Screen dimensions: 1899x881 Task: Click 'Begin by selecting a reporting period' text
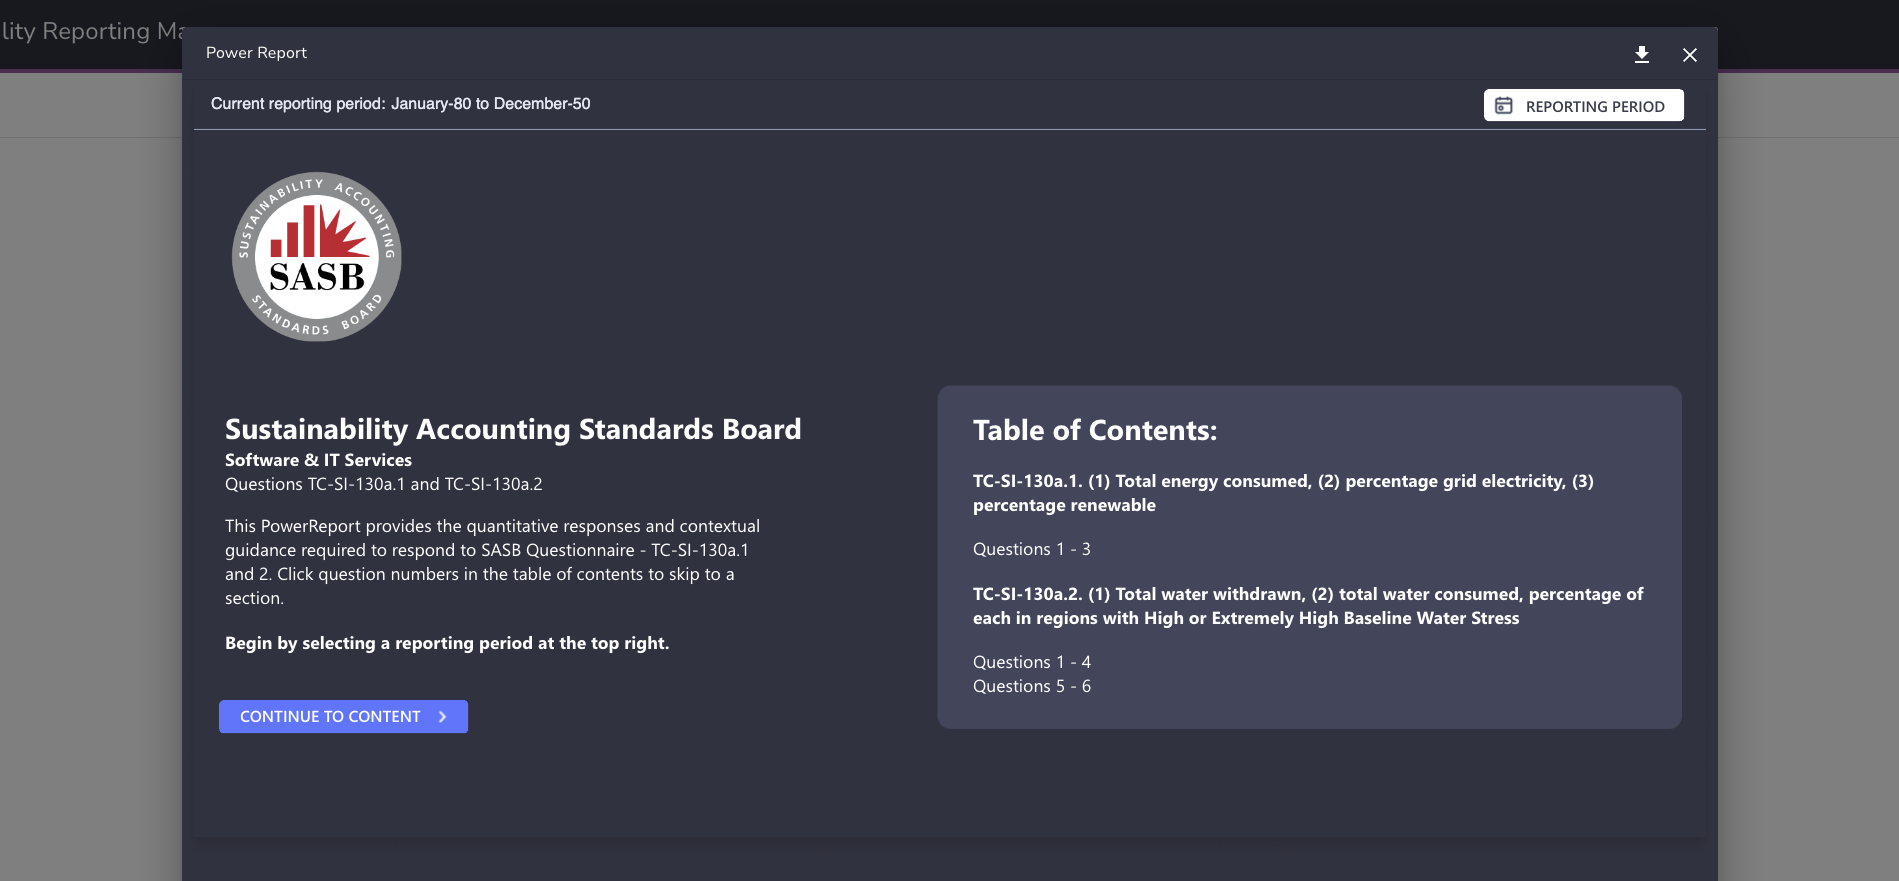click(447, 643)
